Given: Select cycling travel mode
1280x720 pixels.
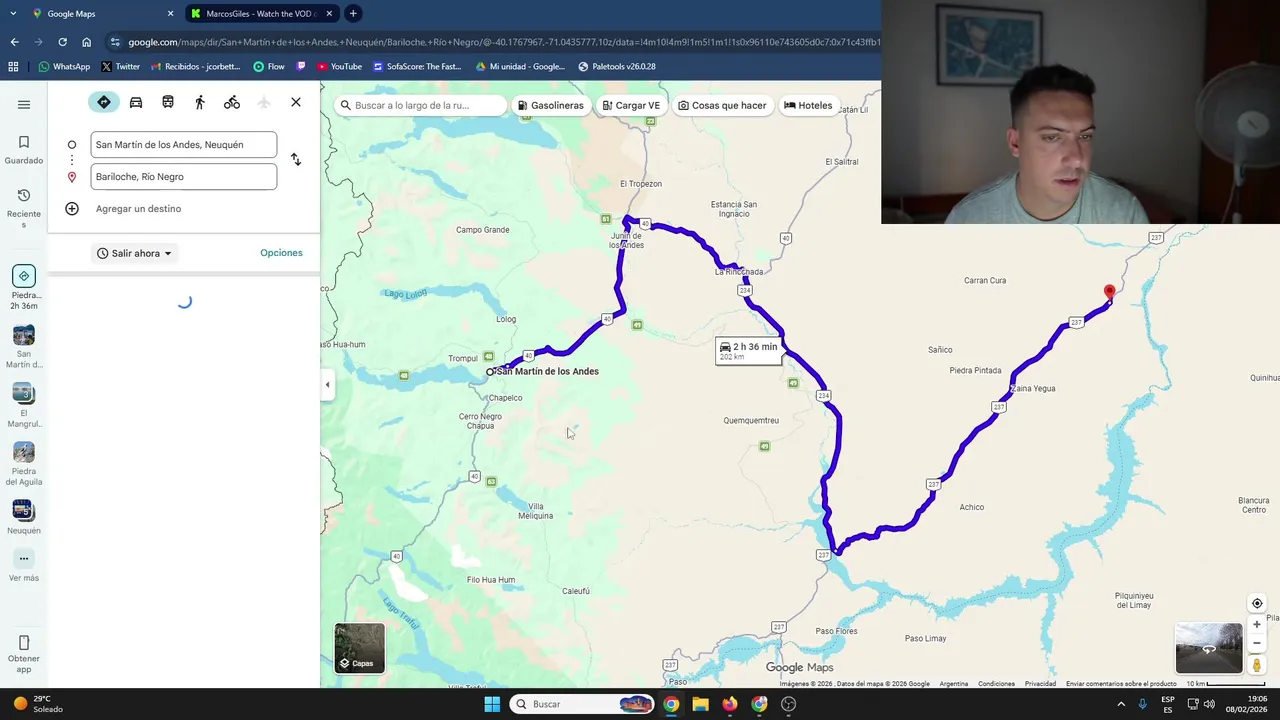Looking at the screenshot, I should pos(232,102).
